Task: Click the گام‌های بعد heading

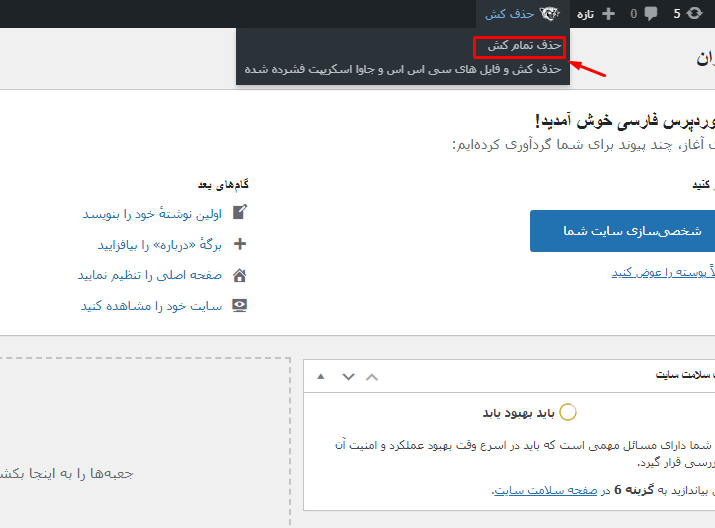Action: click(223, 184)
